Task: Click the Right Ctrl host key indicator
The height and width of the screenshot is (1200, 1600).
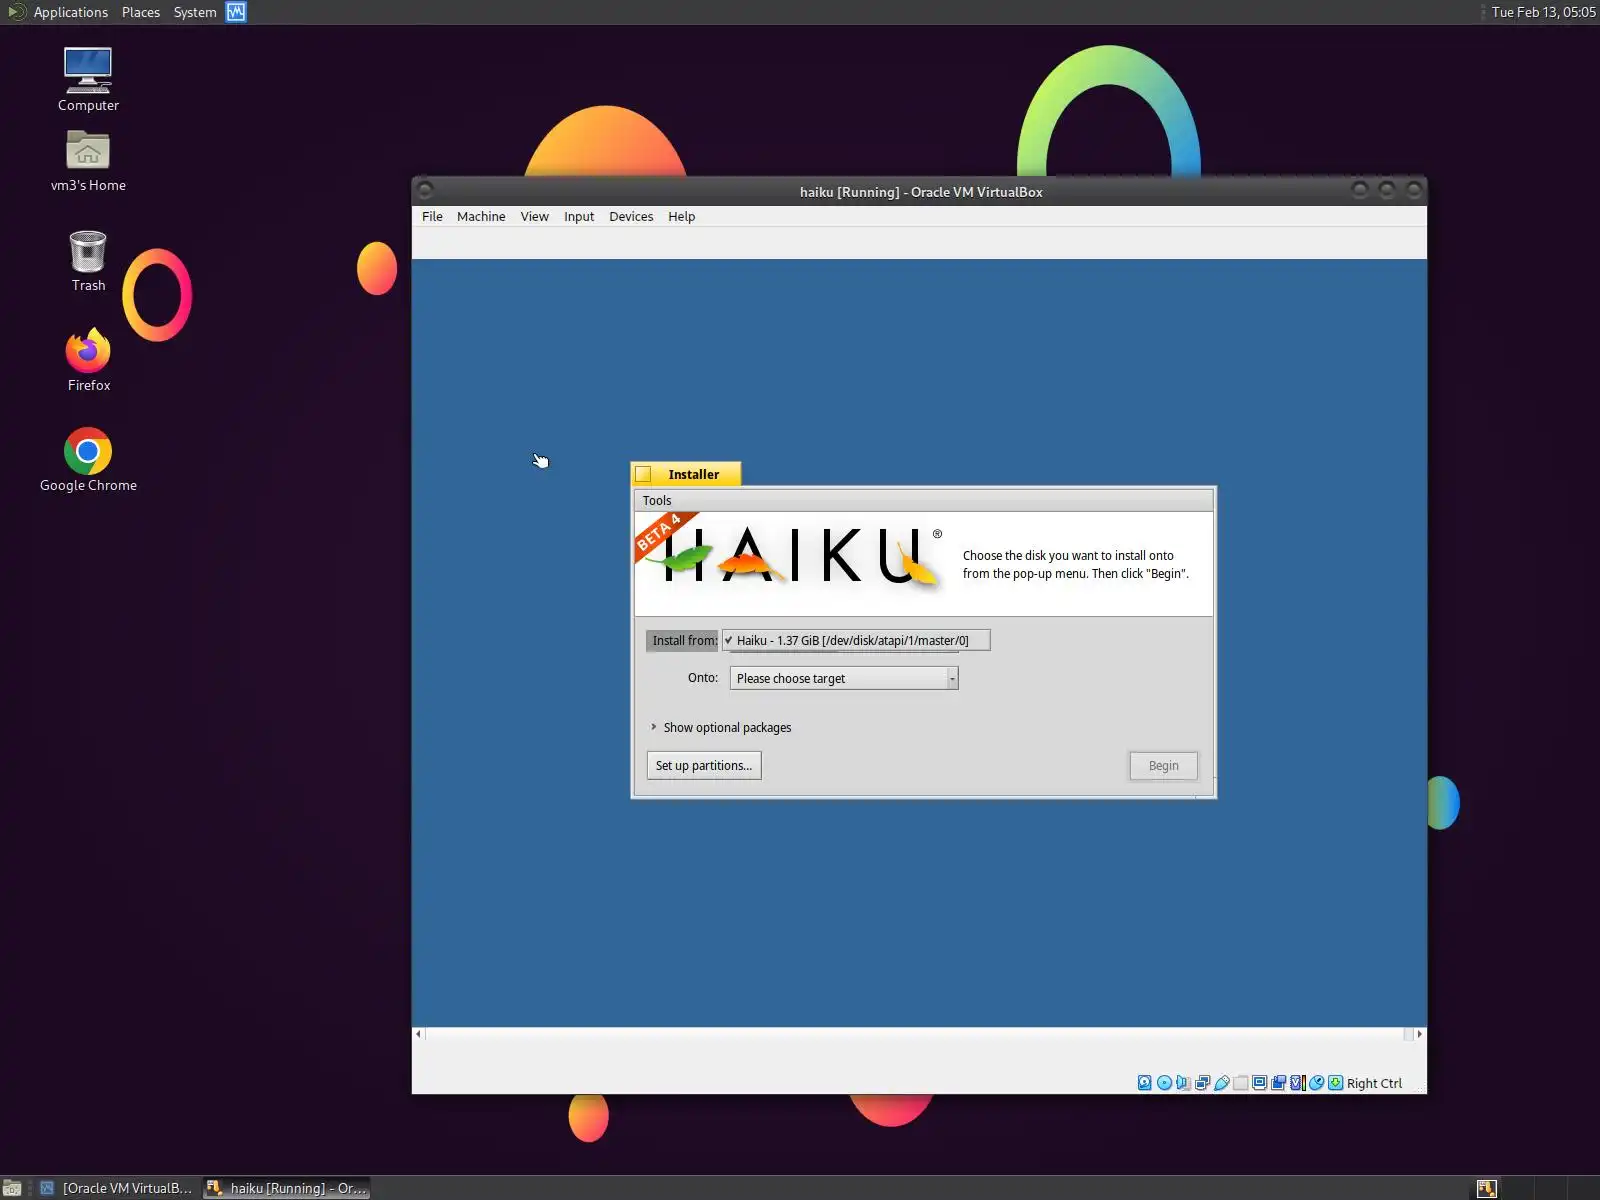Action: pyautogui.click(x=1374, y=1083)
